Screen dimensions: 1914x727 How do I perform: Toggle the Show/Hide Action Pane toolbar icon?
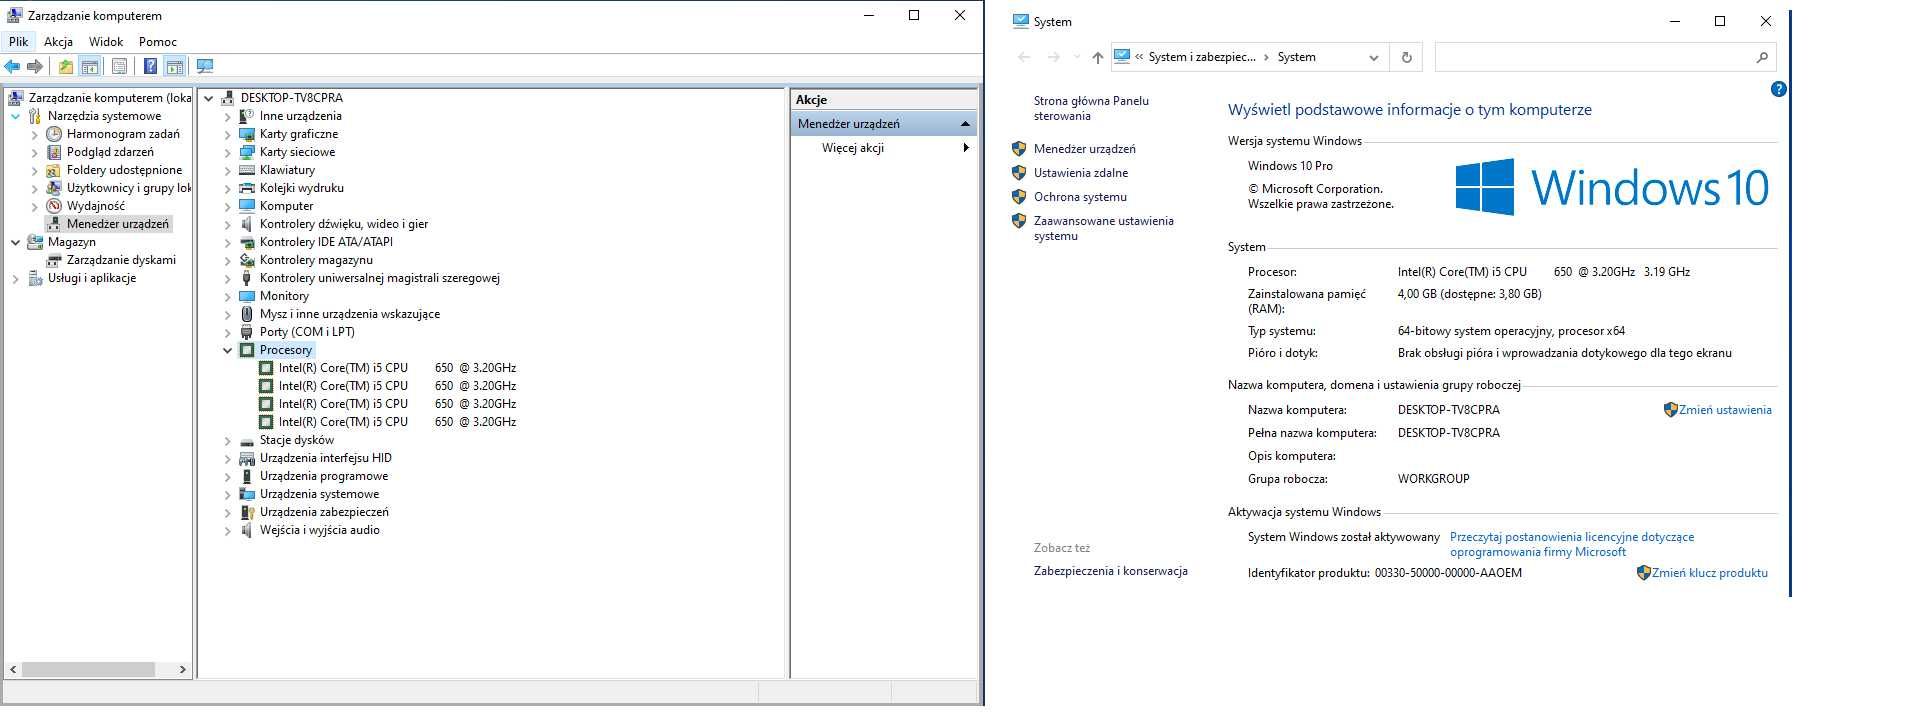click(x=175, y=67)
